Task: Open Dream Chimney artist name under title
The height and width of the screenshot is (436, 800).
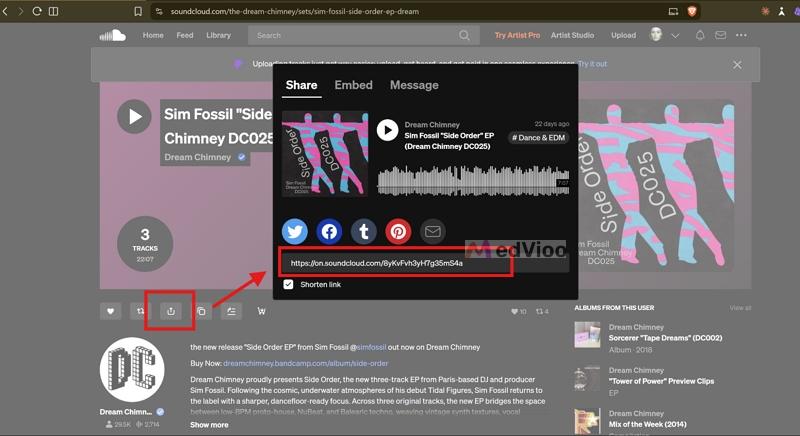Action: point(197,158)
